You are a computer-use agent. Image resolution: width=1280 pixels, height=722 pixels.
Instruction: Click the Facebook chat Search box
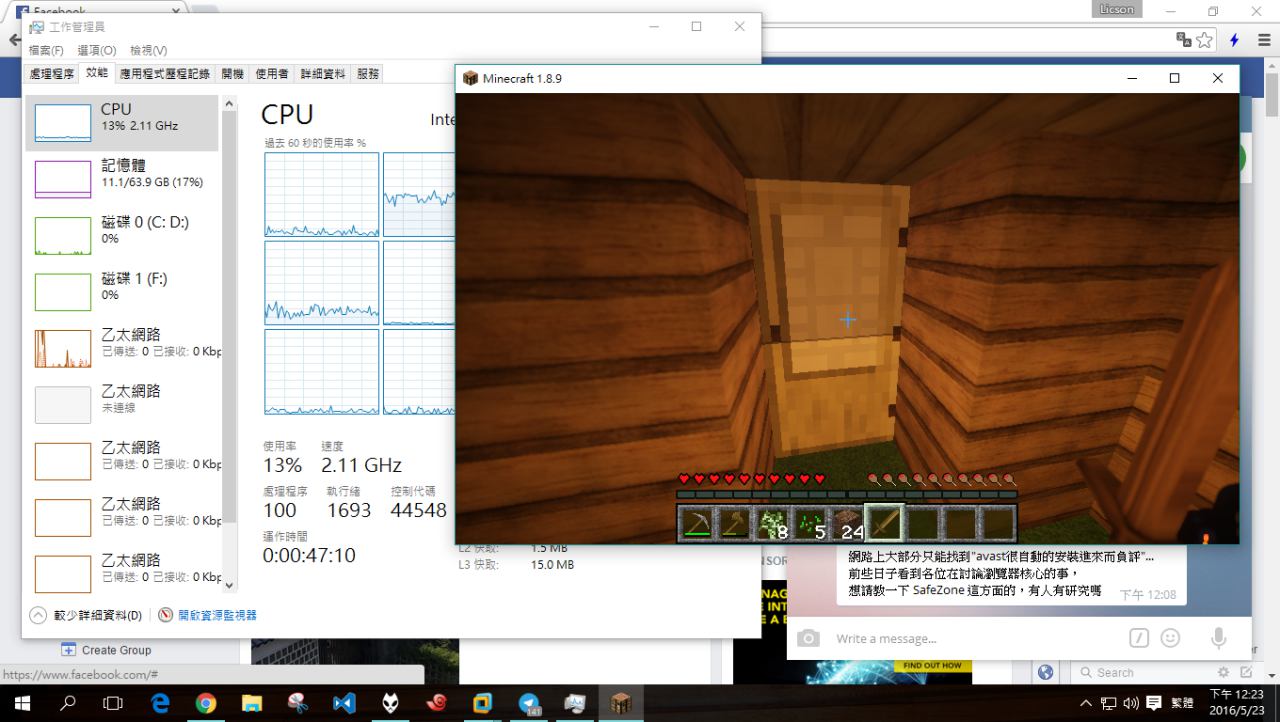pos(1140,673)
